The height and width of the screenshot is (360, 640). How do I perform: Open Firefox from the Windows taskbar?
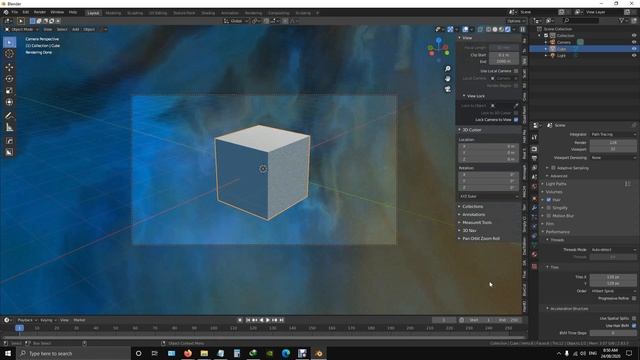(188, 353)
